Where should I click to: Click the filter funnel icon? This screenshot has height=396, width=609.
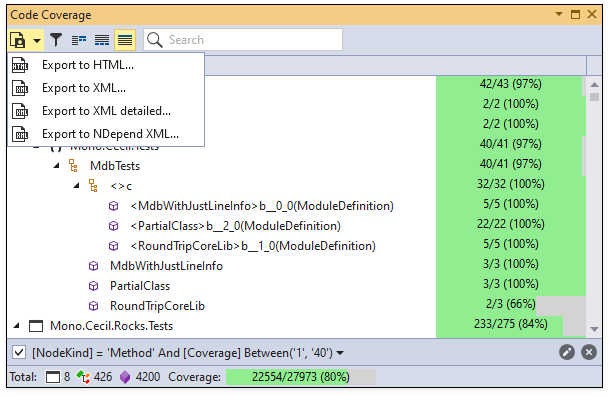click(x=56, y=40)
